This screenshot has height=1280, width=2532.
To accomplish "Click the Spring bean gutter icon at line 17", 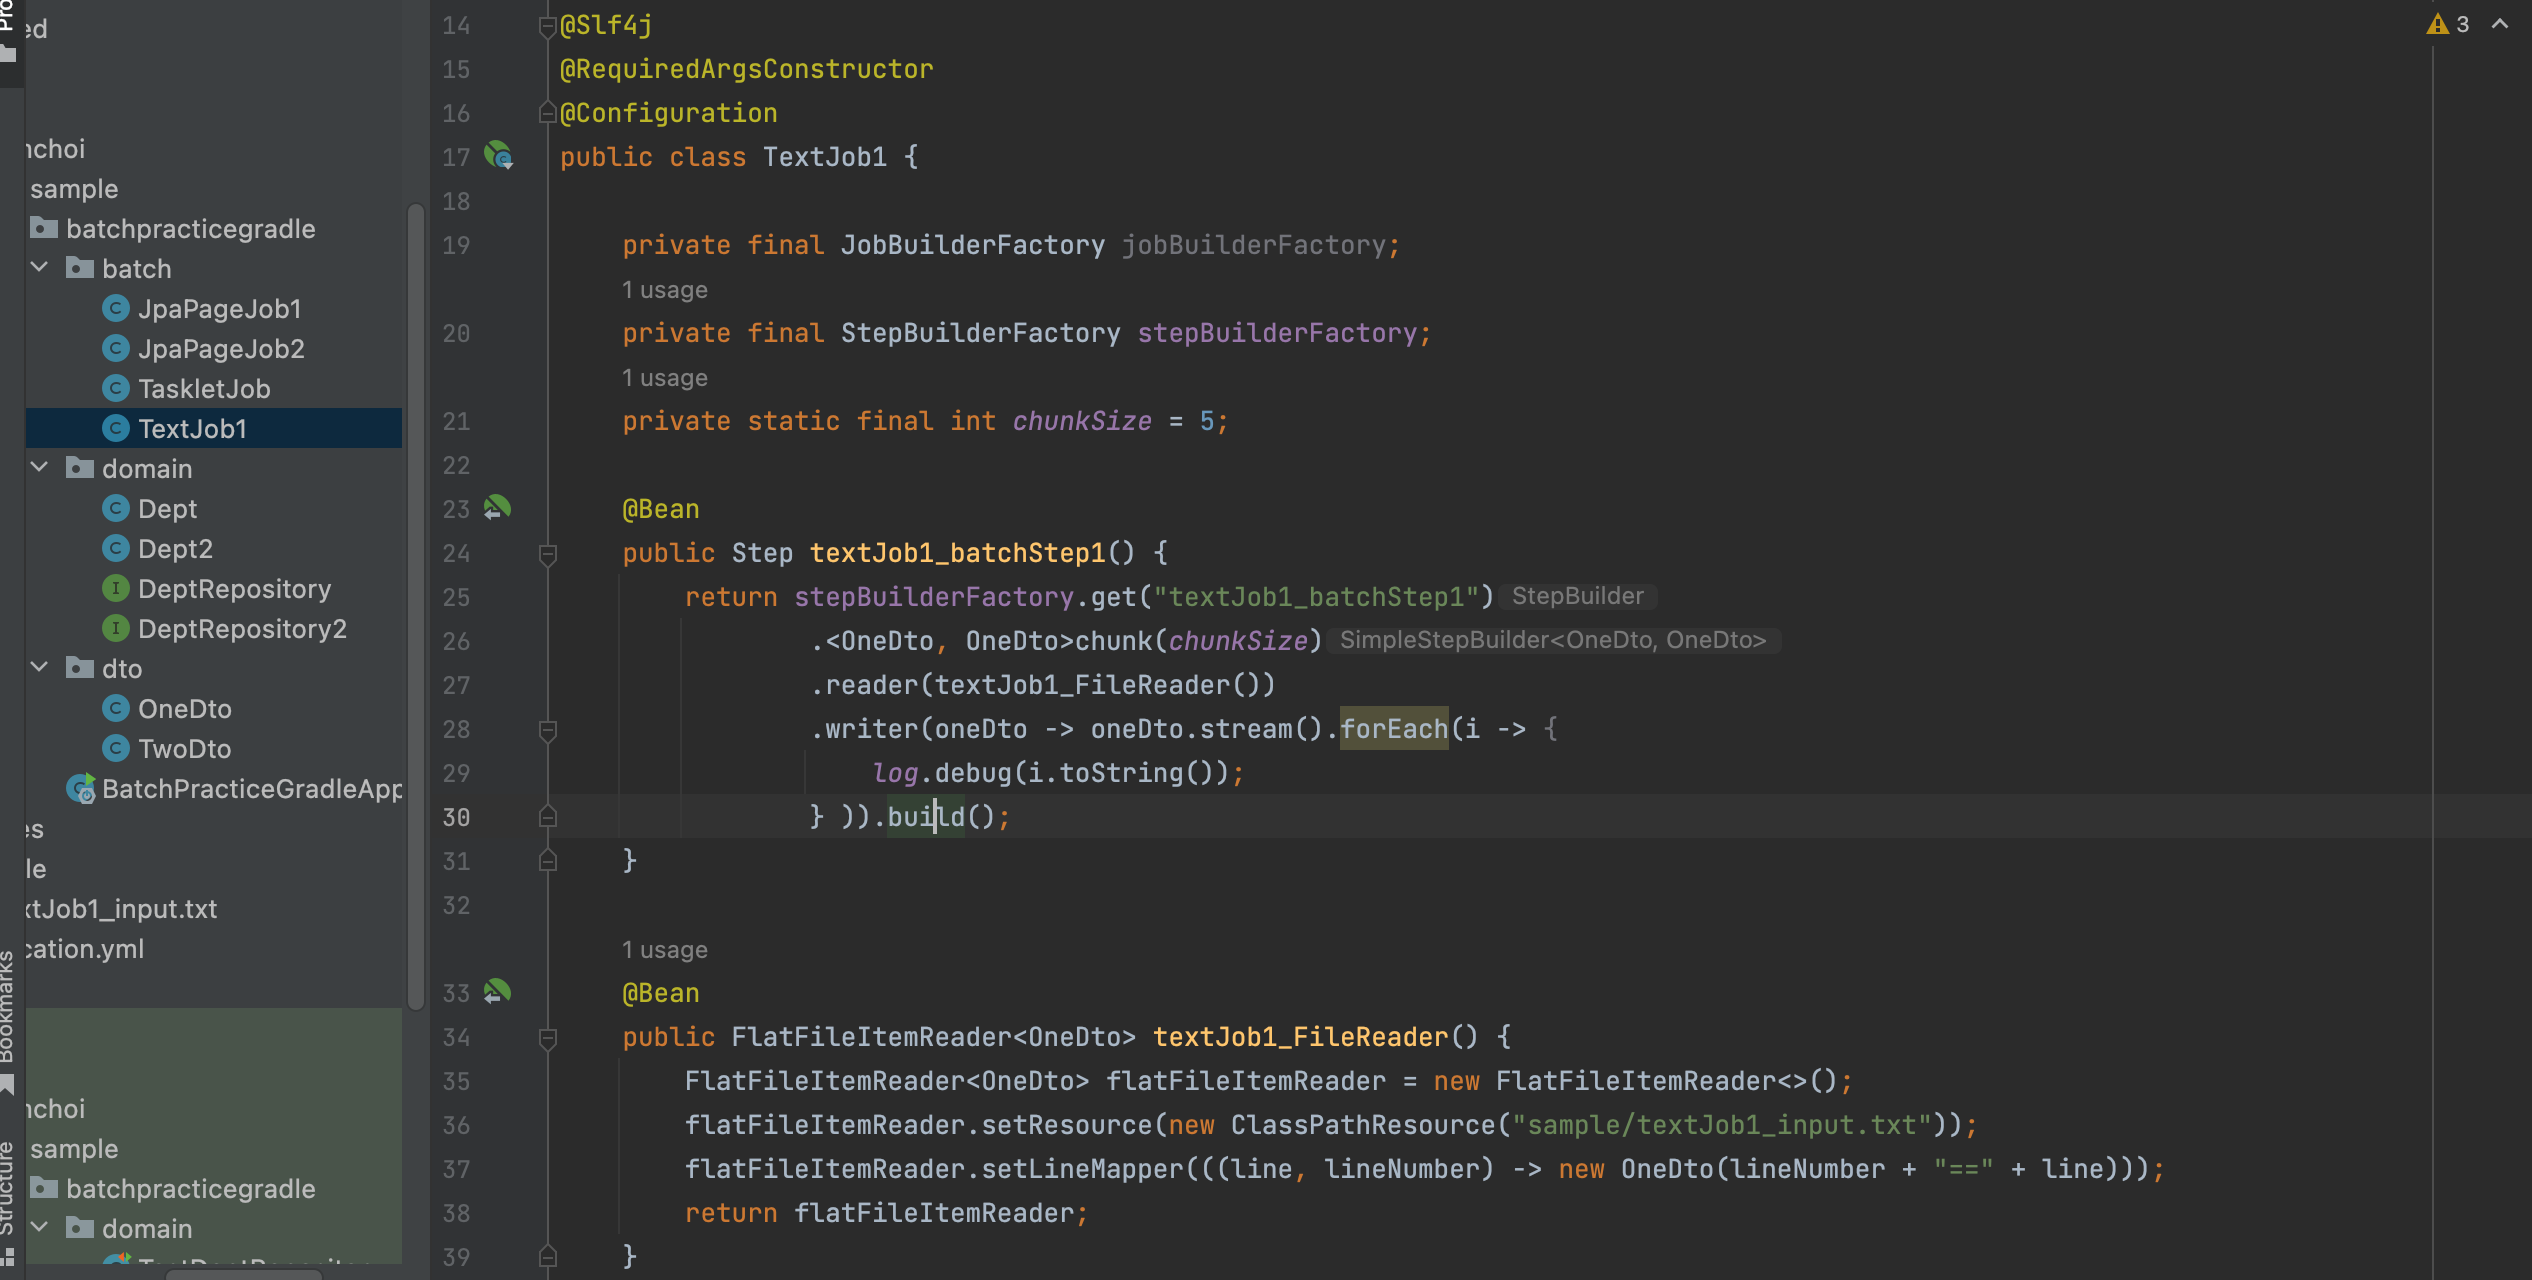I will tap(498, 156).
